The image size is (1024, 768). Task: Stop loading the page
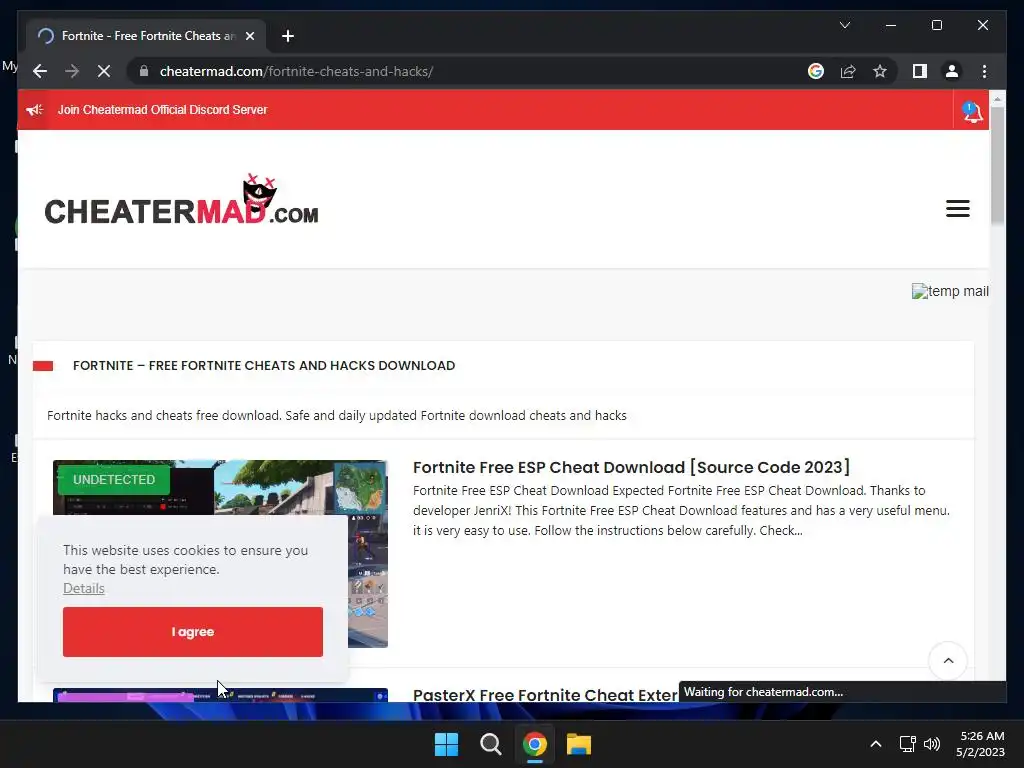click(x=104, y=71)
